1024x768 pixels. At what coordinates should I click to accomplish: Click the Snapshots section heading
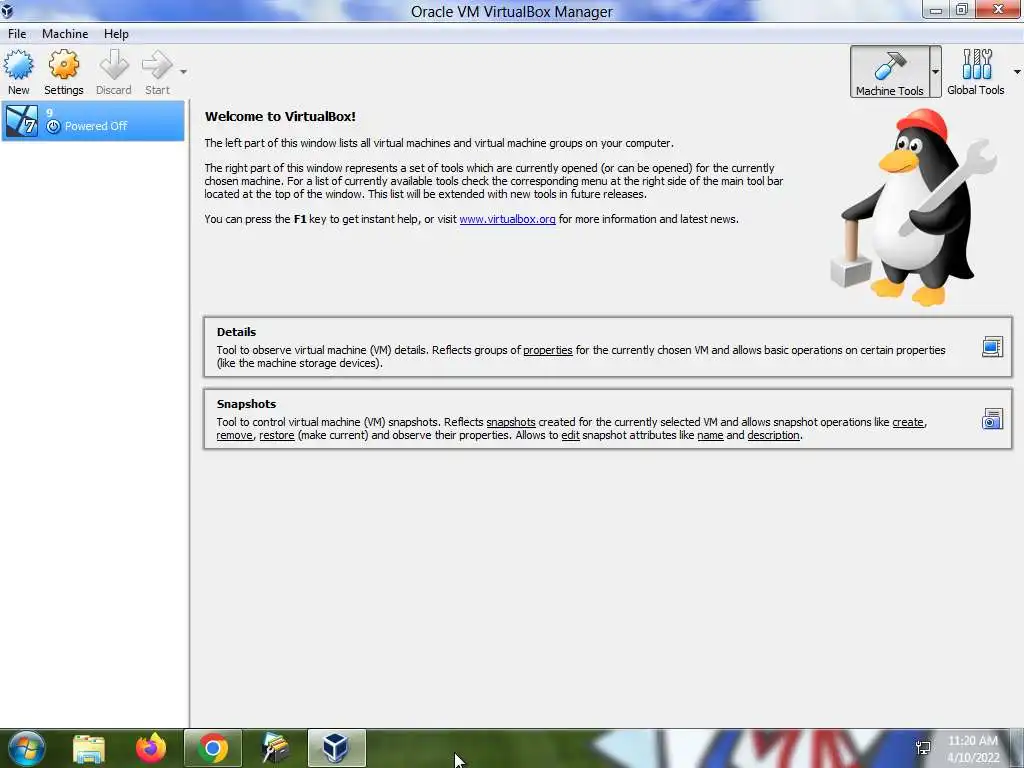coord(246,404)
